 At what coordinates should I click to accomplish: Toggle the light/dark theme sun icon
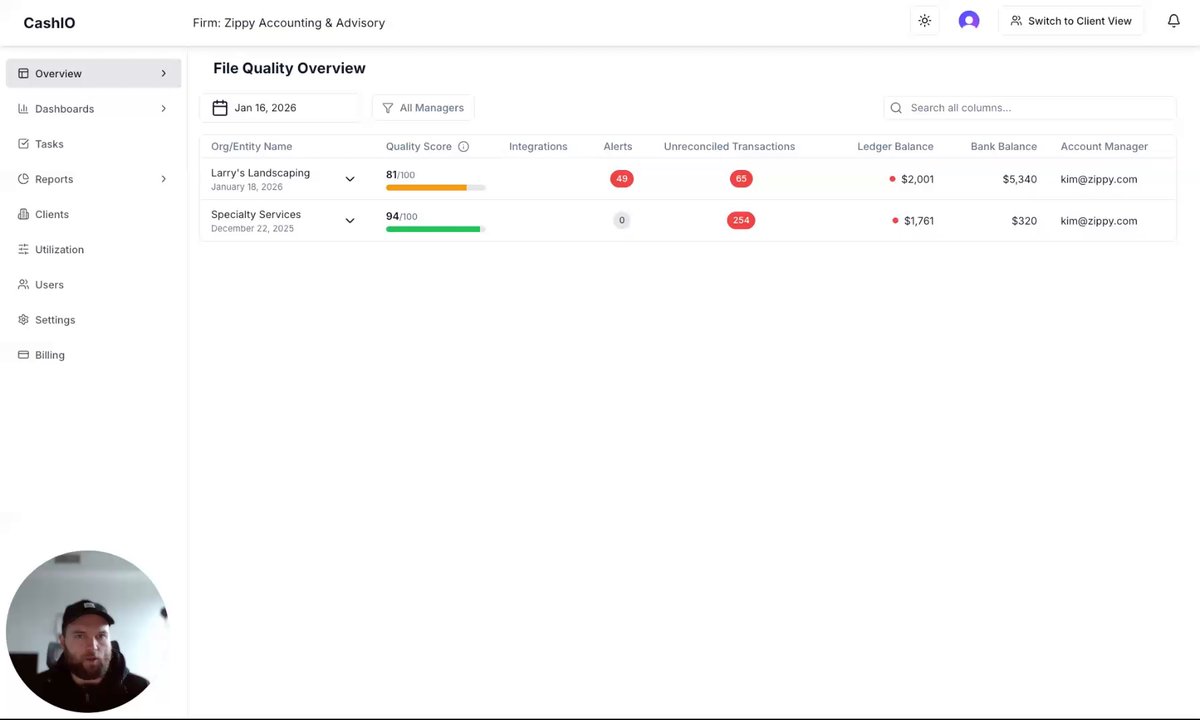[x=924, y=21]
